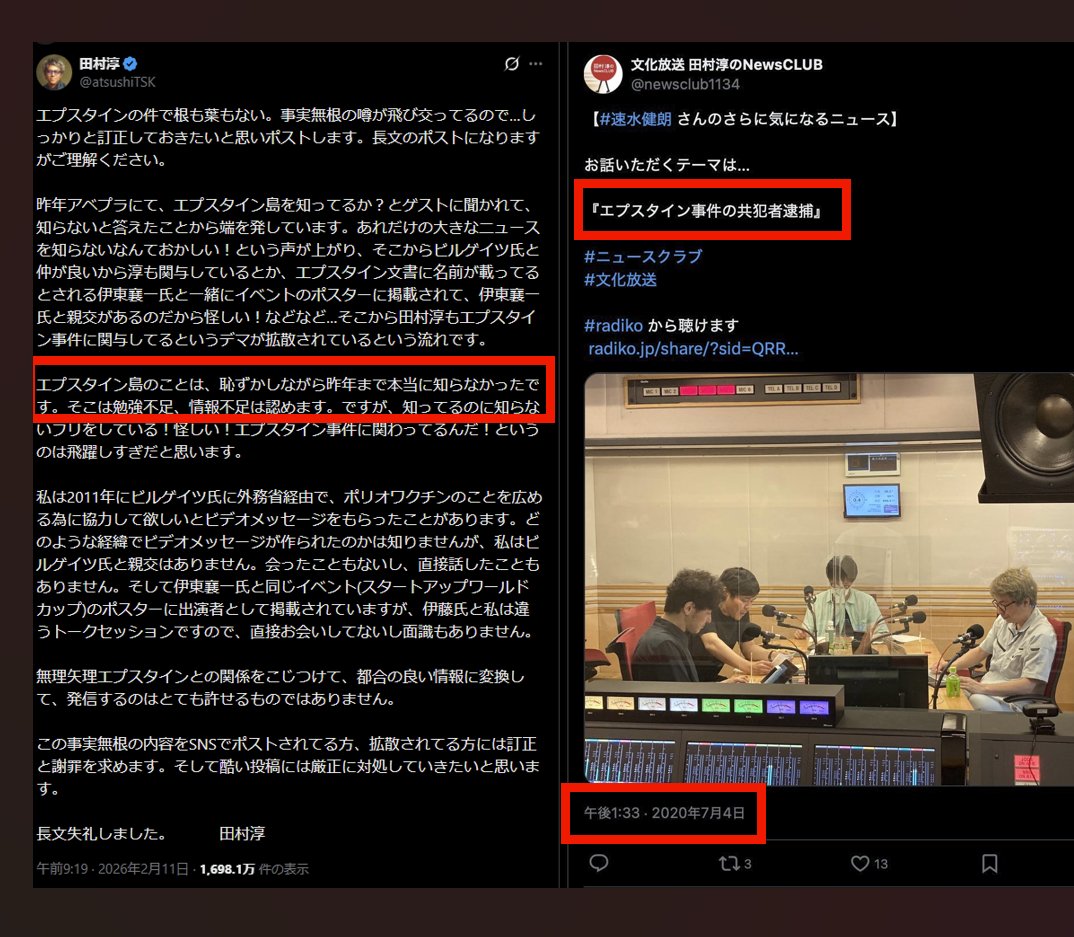This screenshot has width=1074, height=937.
Task: Open the #文化放送 hashtag
Action: [620, 279]
